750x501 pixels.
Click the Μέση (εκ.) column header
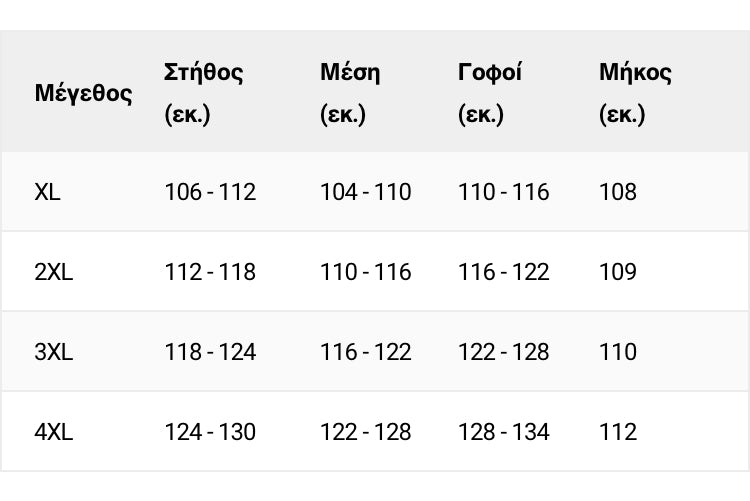pyautogui.click(x=350, y=93)
